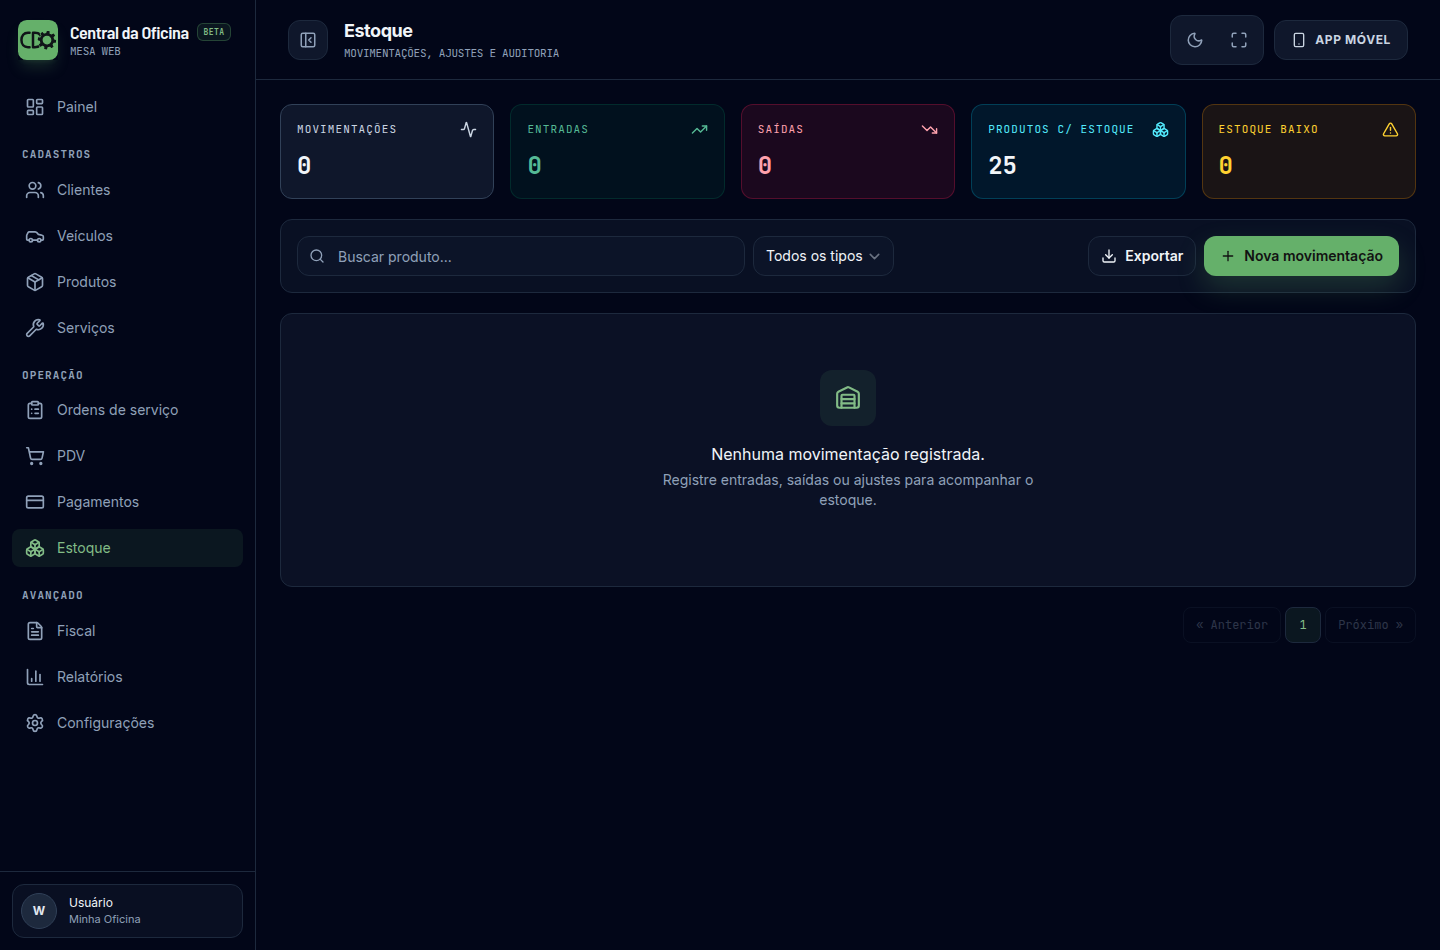
Task: Enter fullscreen using the expand icon
Action: (1239, 40)
